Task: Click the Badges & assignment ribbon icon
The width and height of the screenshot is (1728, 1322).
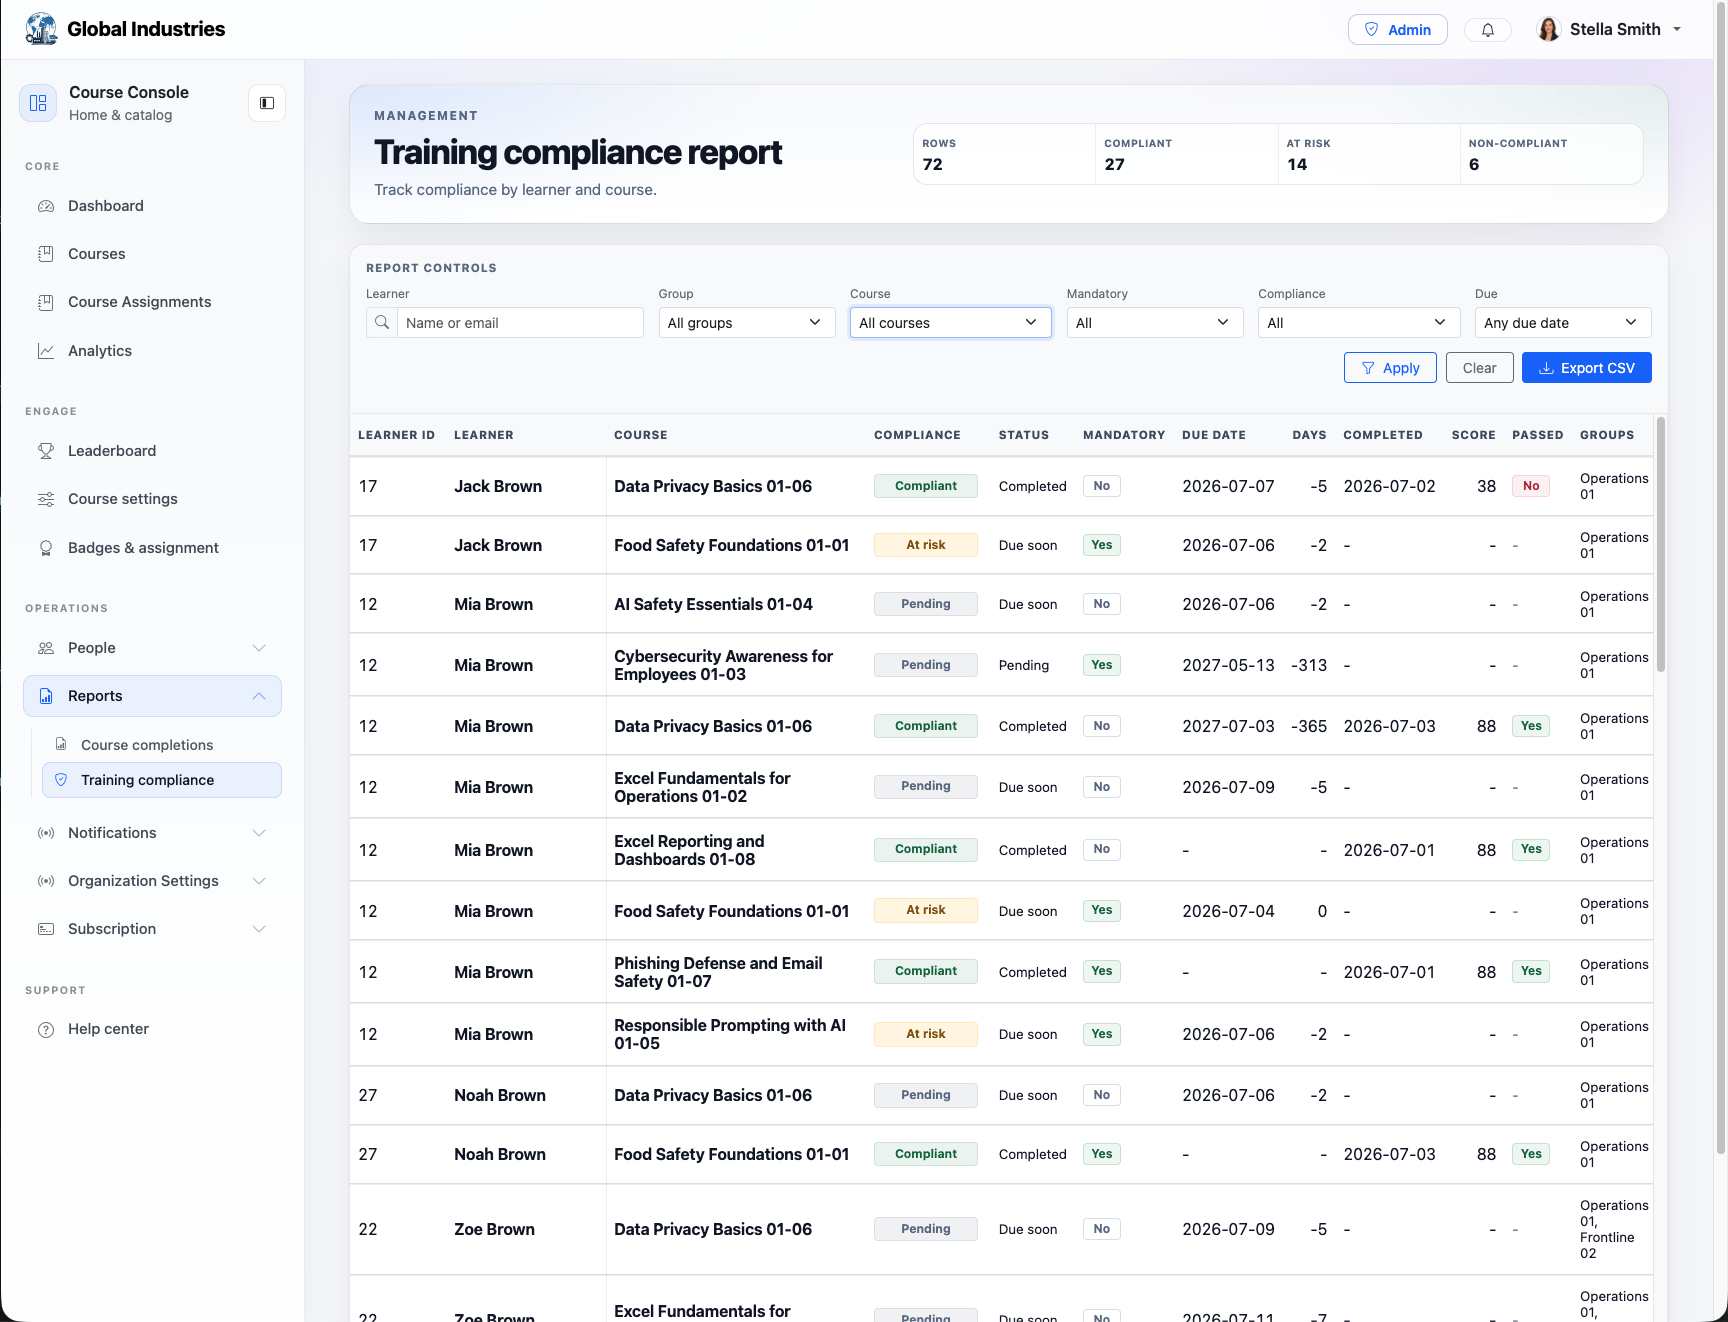Action: (46, 548)
